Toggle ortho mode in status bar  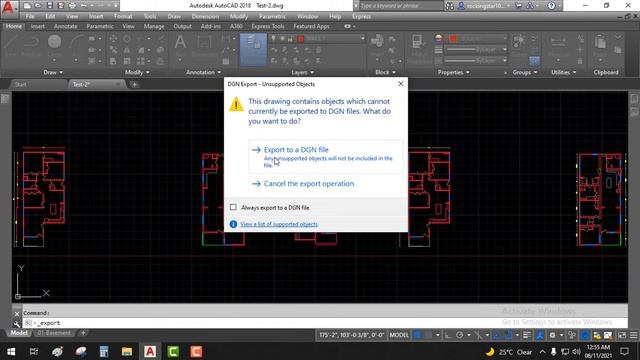(448, 335)
